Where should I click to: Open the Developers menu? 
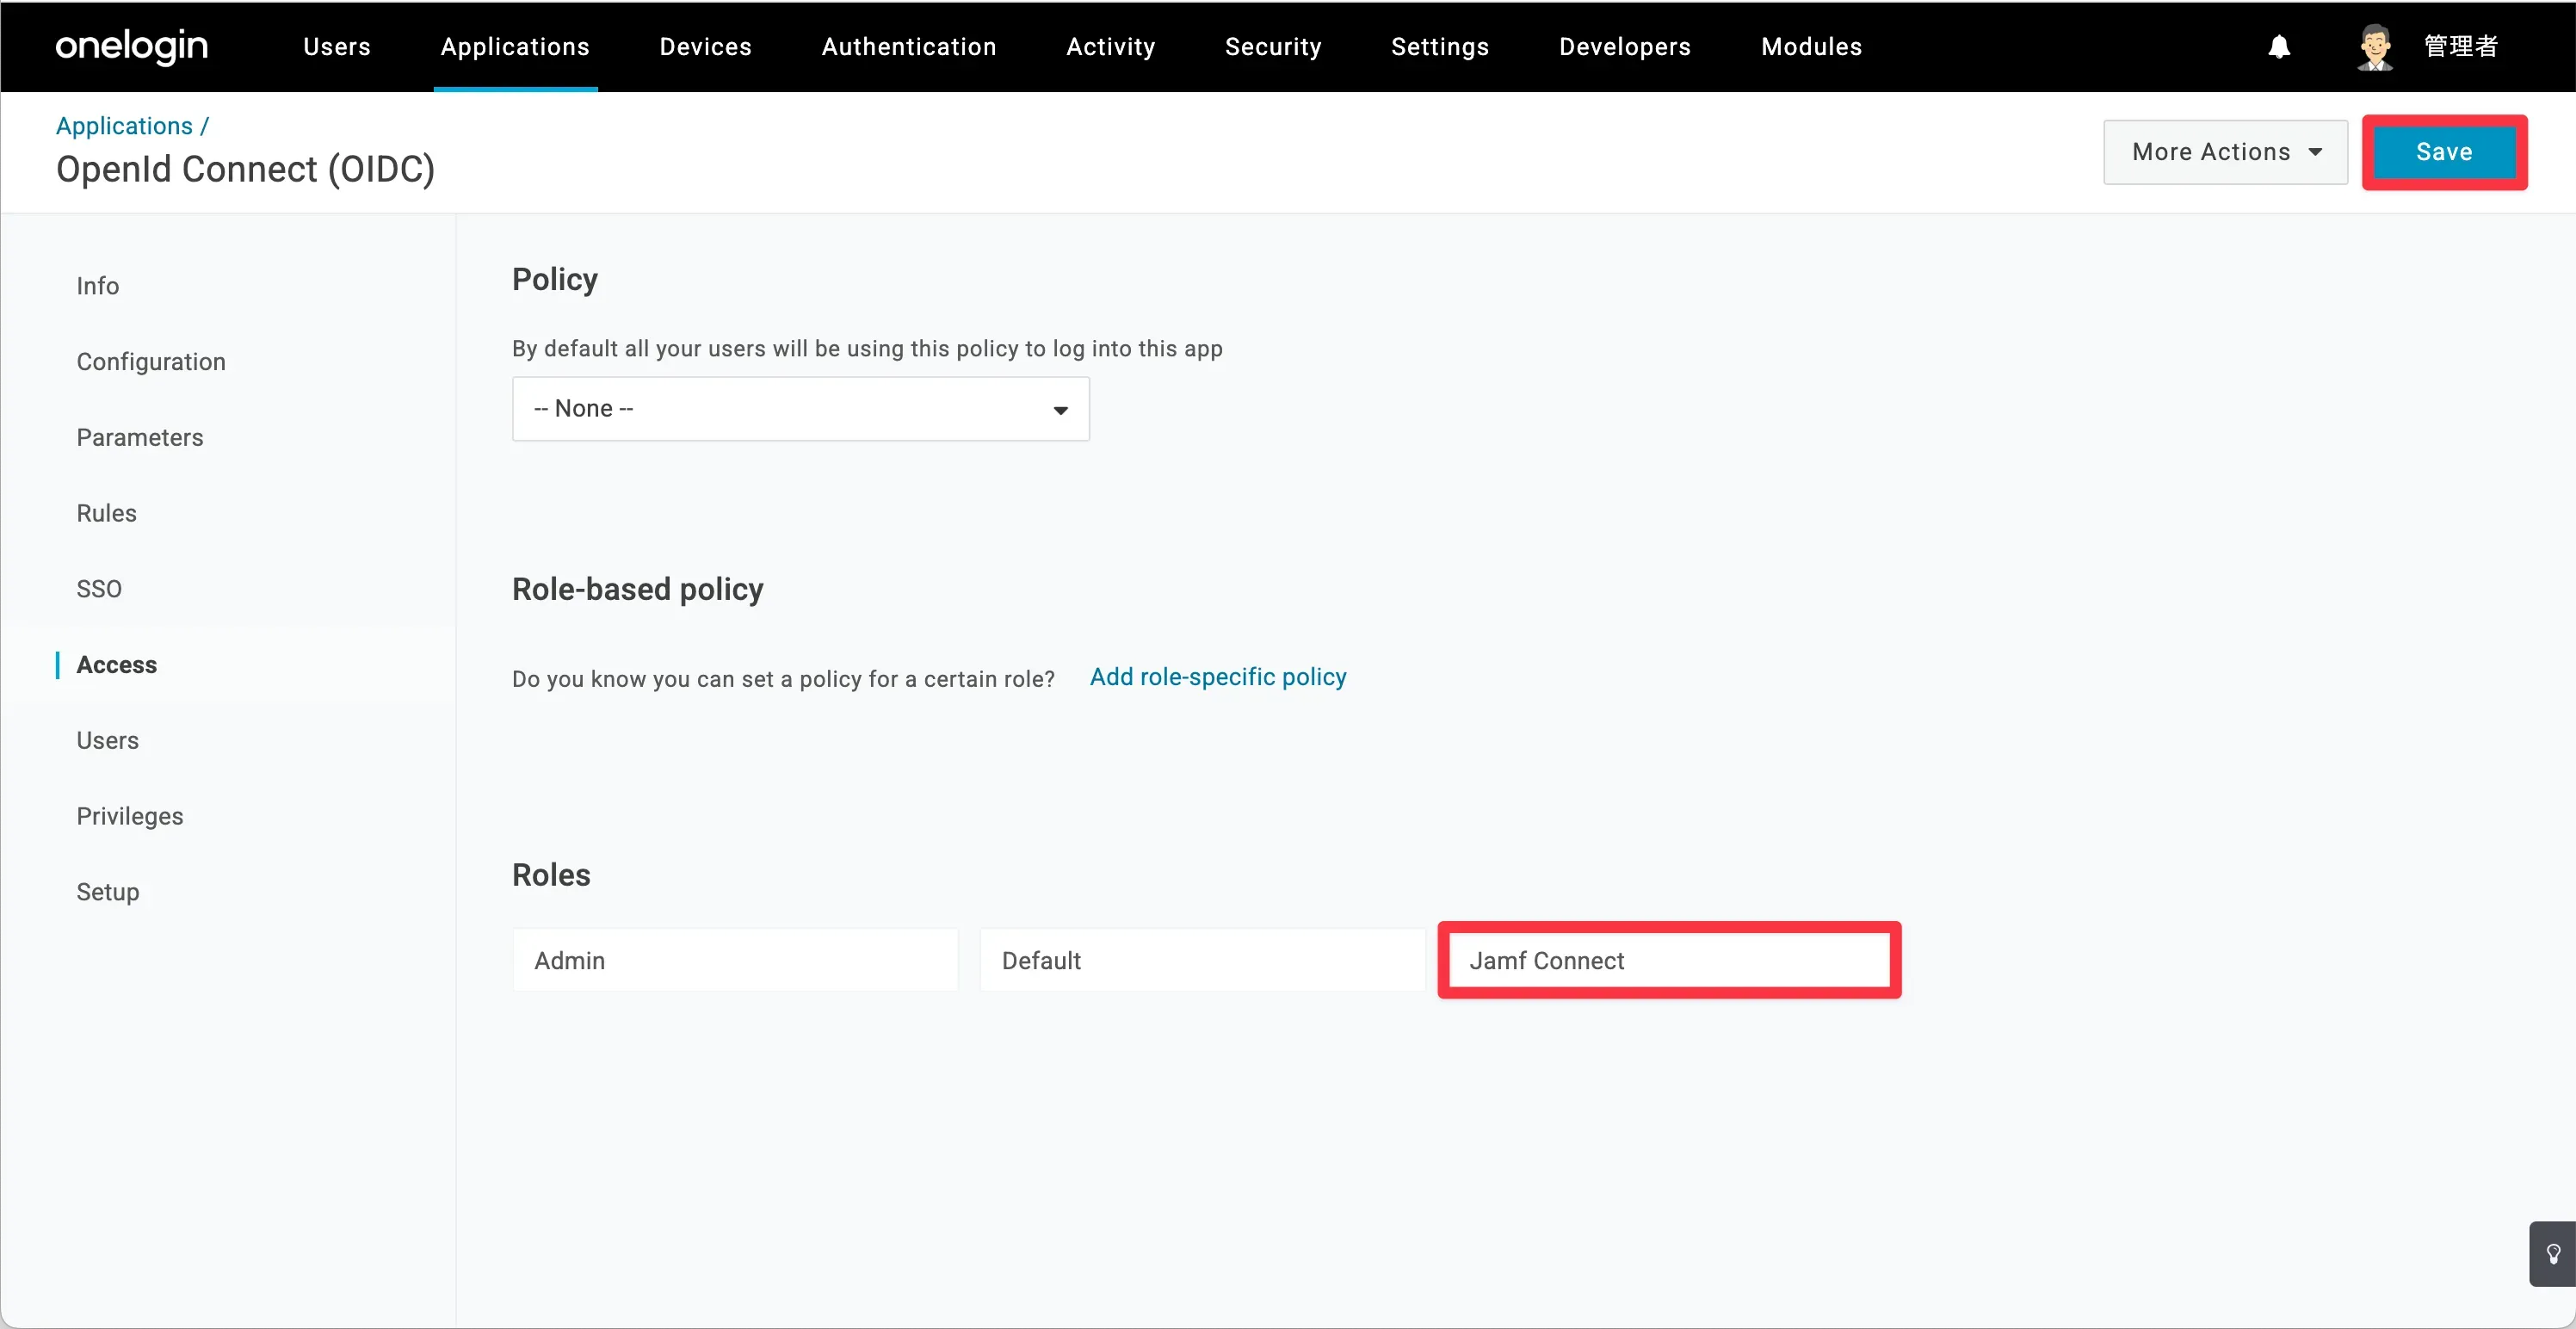point(1624,47)
